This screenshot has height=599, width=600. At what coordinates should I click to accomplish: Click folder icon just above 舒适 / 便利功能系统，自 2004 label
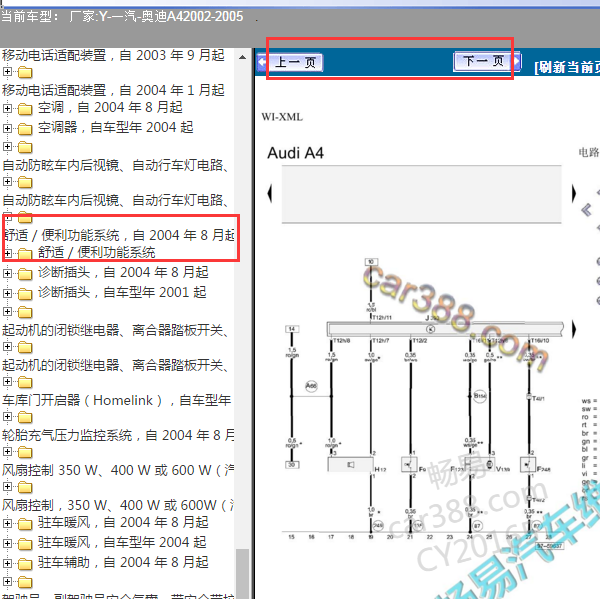click(25, 217)
